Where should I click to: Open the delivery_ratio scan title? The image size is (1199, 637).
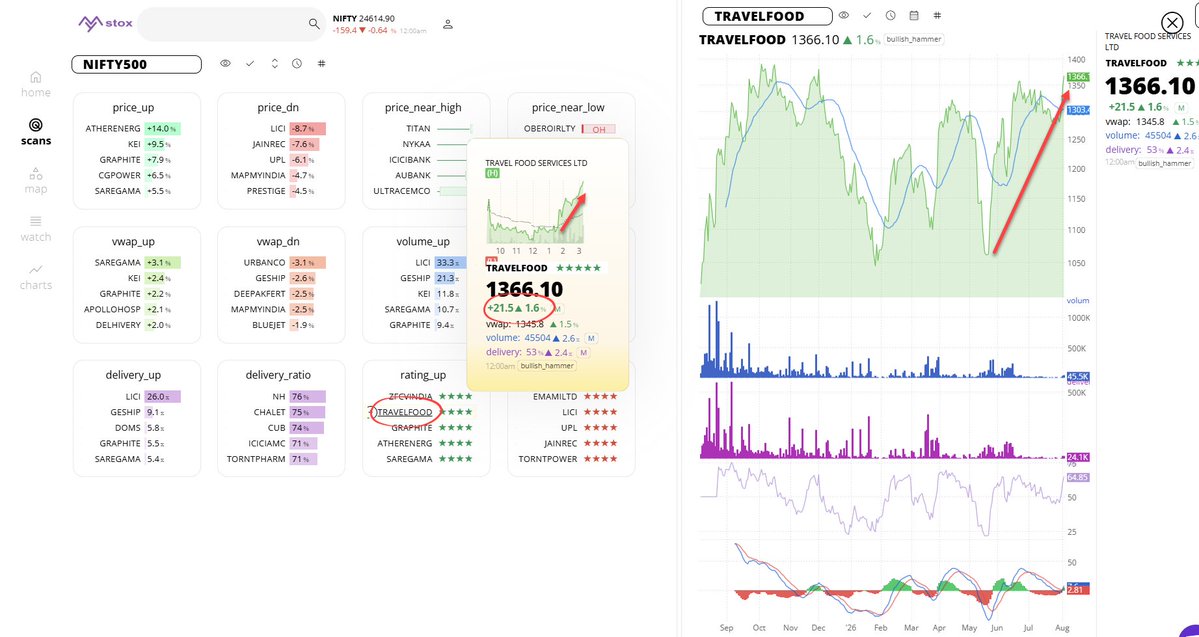pos(278,375)
